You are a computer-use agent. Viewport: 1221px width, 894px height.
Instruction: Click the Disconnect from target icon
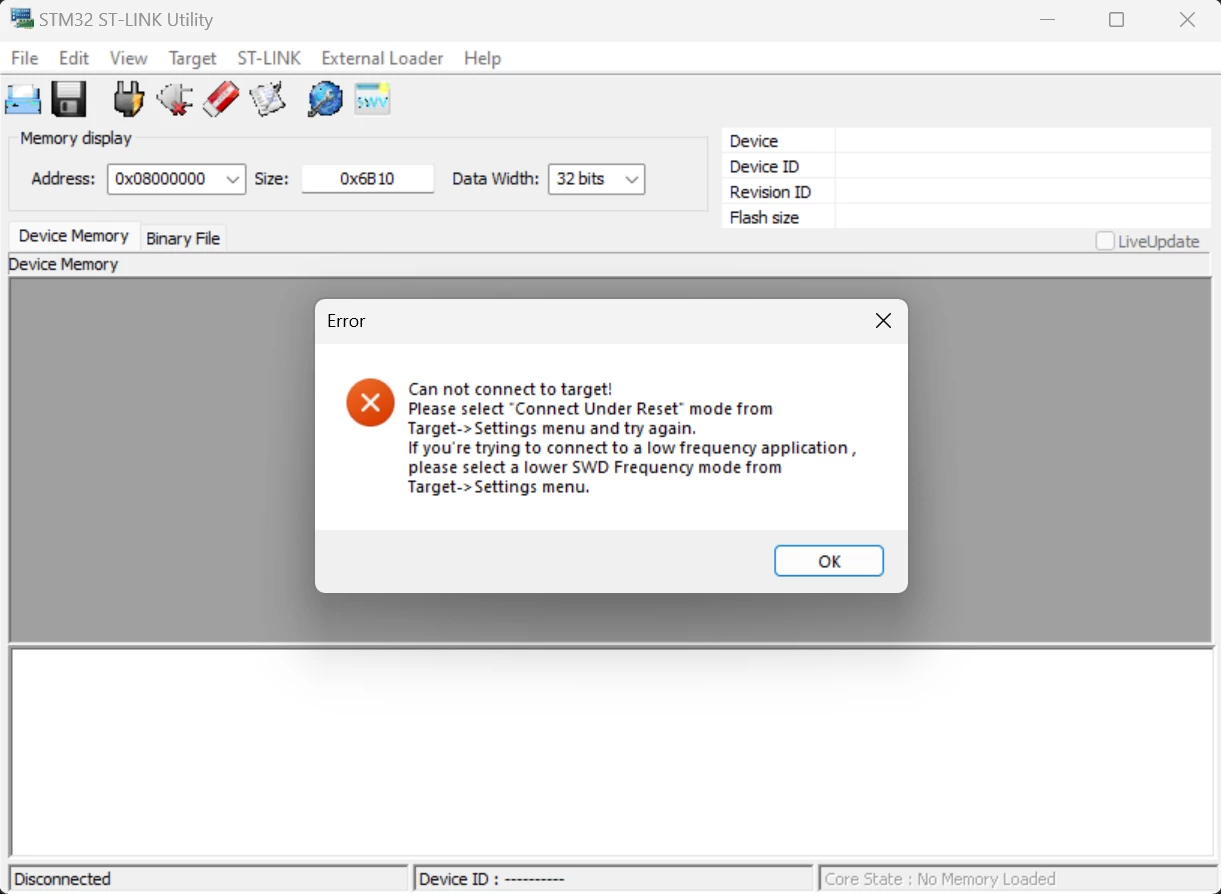click(x=174, y=99)
